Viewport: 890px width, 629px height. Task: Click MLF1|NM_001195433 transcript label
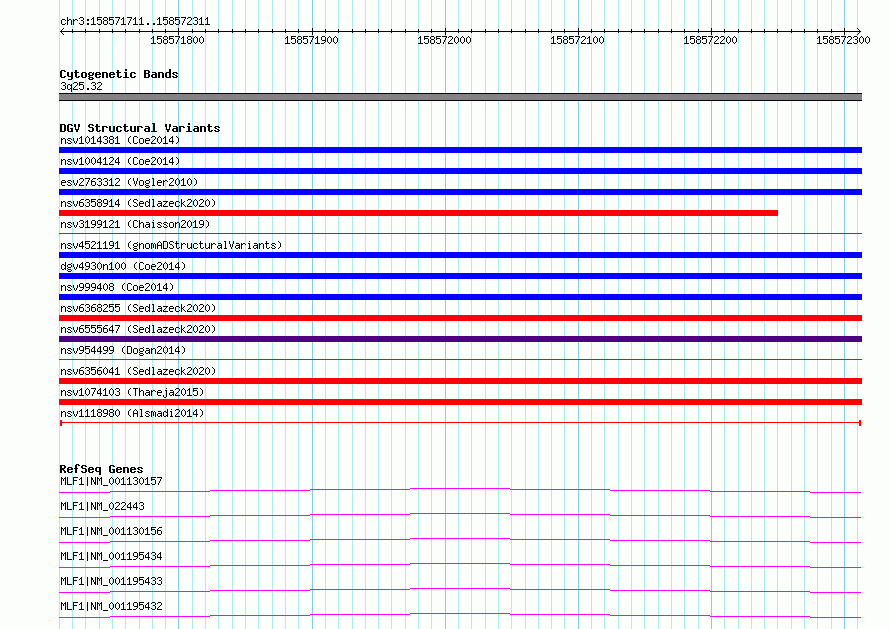[x=111, y=581]
